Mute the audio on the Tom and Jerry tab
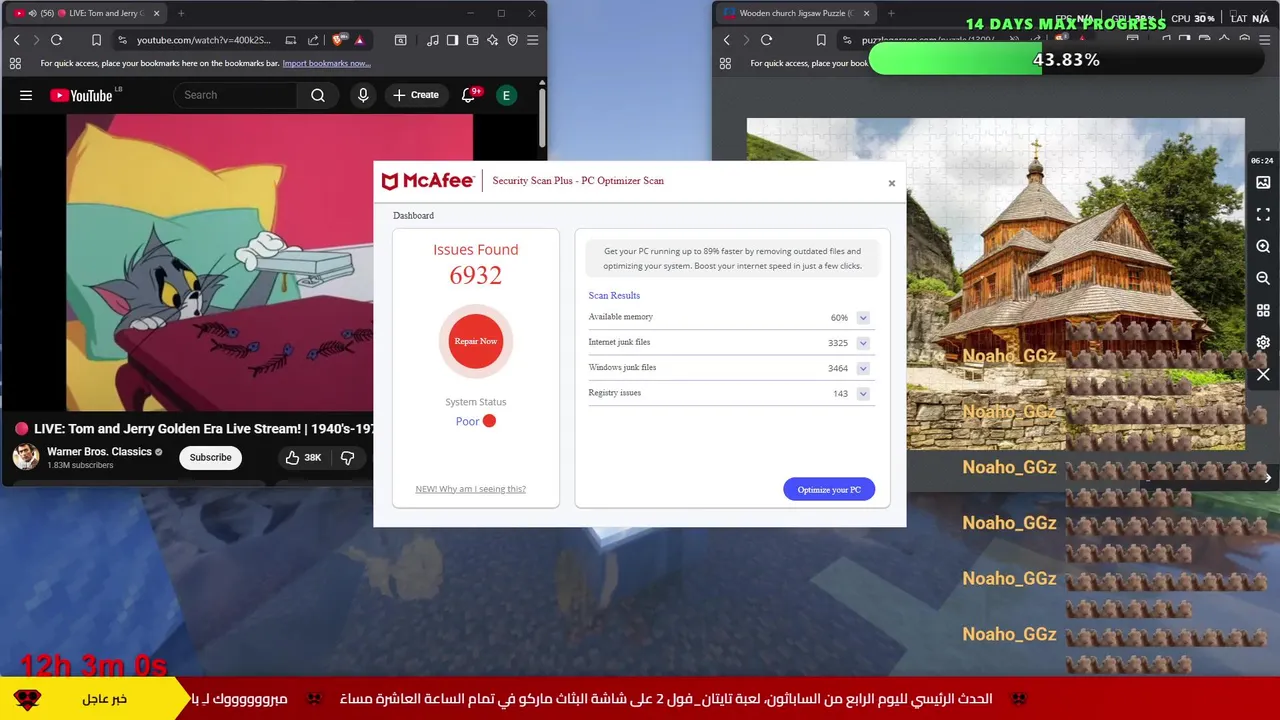This screenshot has width=1280, height=720. 33,13
